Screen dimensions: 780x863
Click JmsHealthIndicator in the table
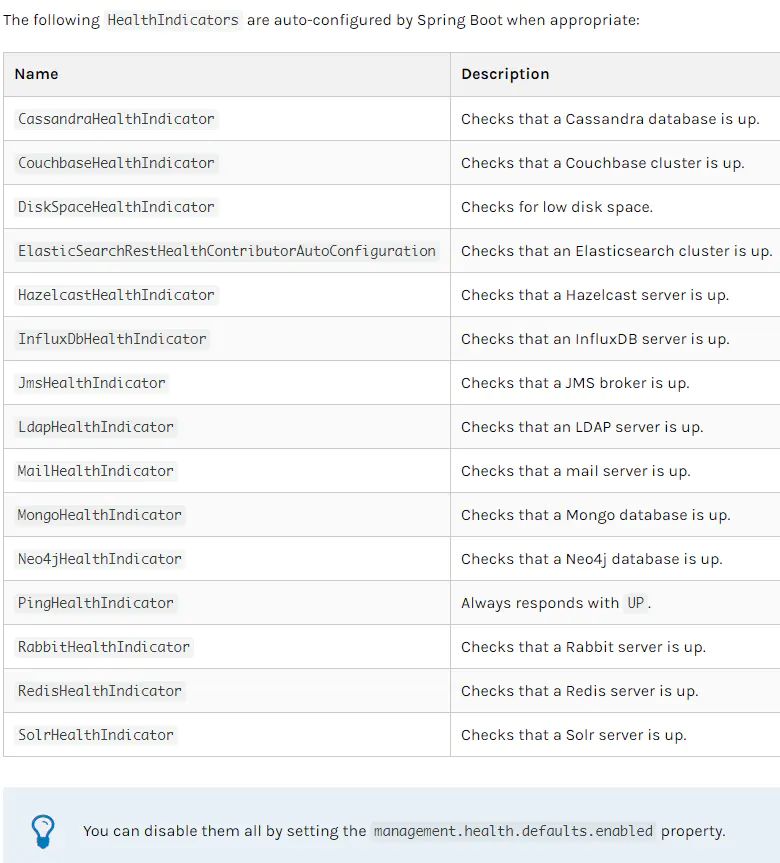[92, 383]
